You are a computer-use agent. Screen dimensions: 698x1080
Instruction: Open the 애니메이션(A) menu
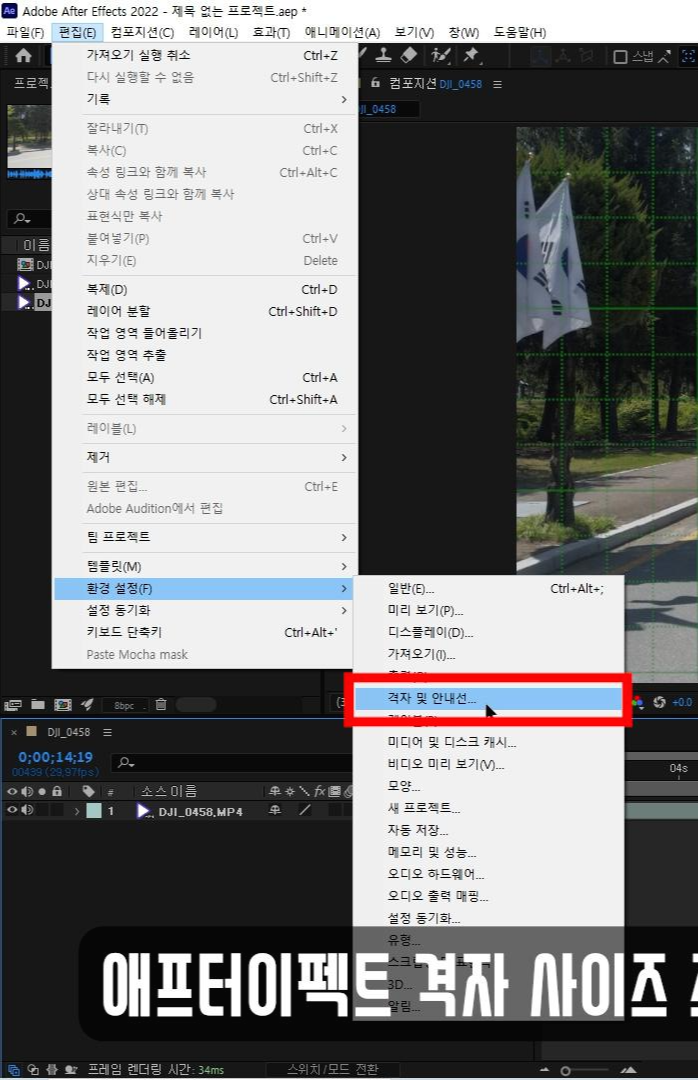342,32
